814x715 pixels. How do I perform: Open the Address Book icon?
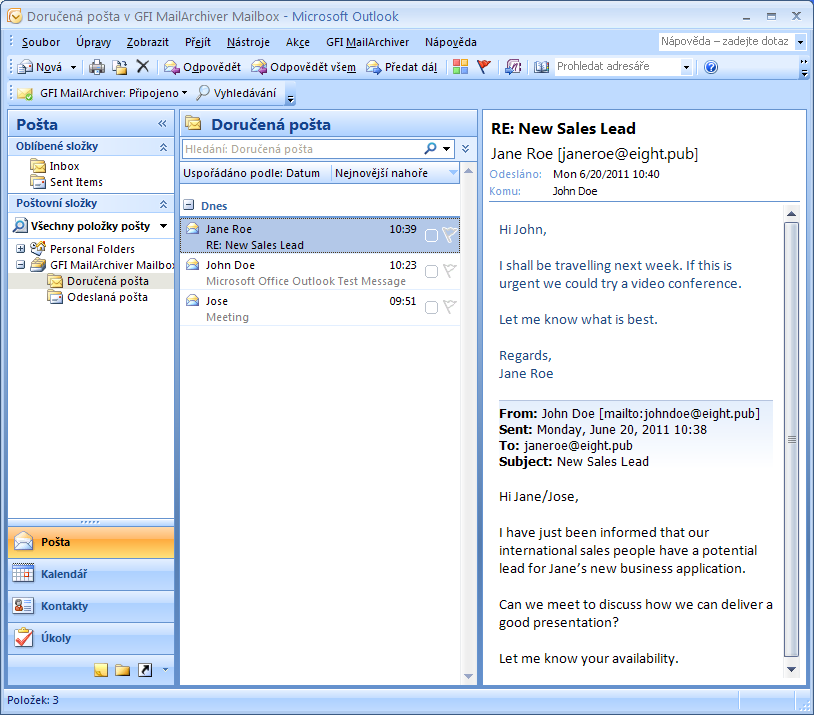point(541,67)
